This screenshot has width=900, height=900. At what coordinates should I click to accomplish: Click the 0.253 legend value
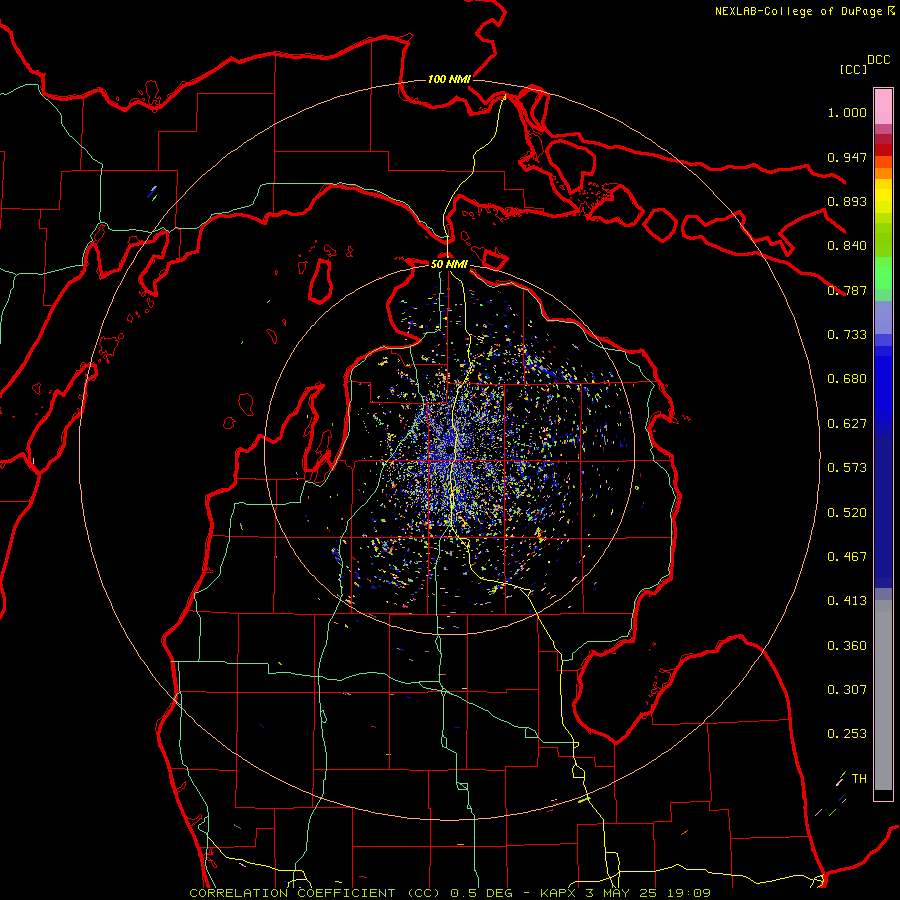(847, 734)
